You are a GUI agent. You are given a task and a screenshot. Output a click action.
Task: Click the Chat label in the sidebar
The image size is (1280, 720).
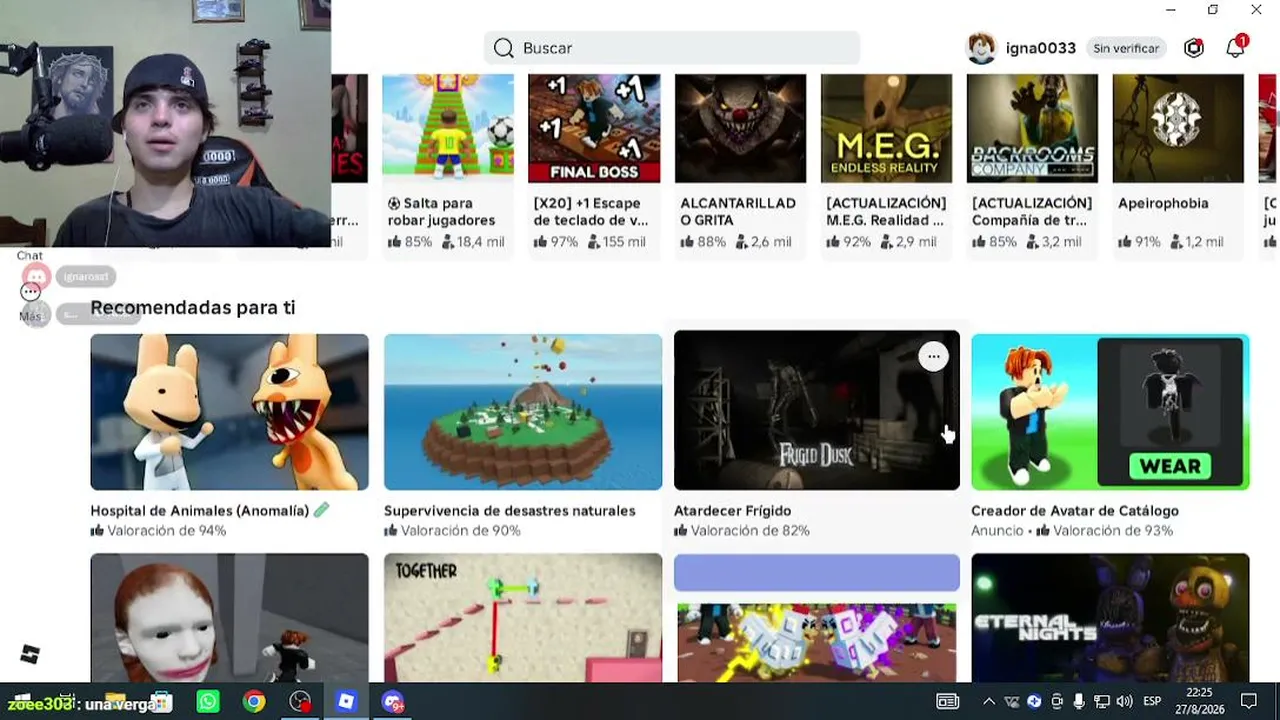(x=30, y=256)
